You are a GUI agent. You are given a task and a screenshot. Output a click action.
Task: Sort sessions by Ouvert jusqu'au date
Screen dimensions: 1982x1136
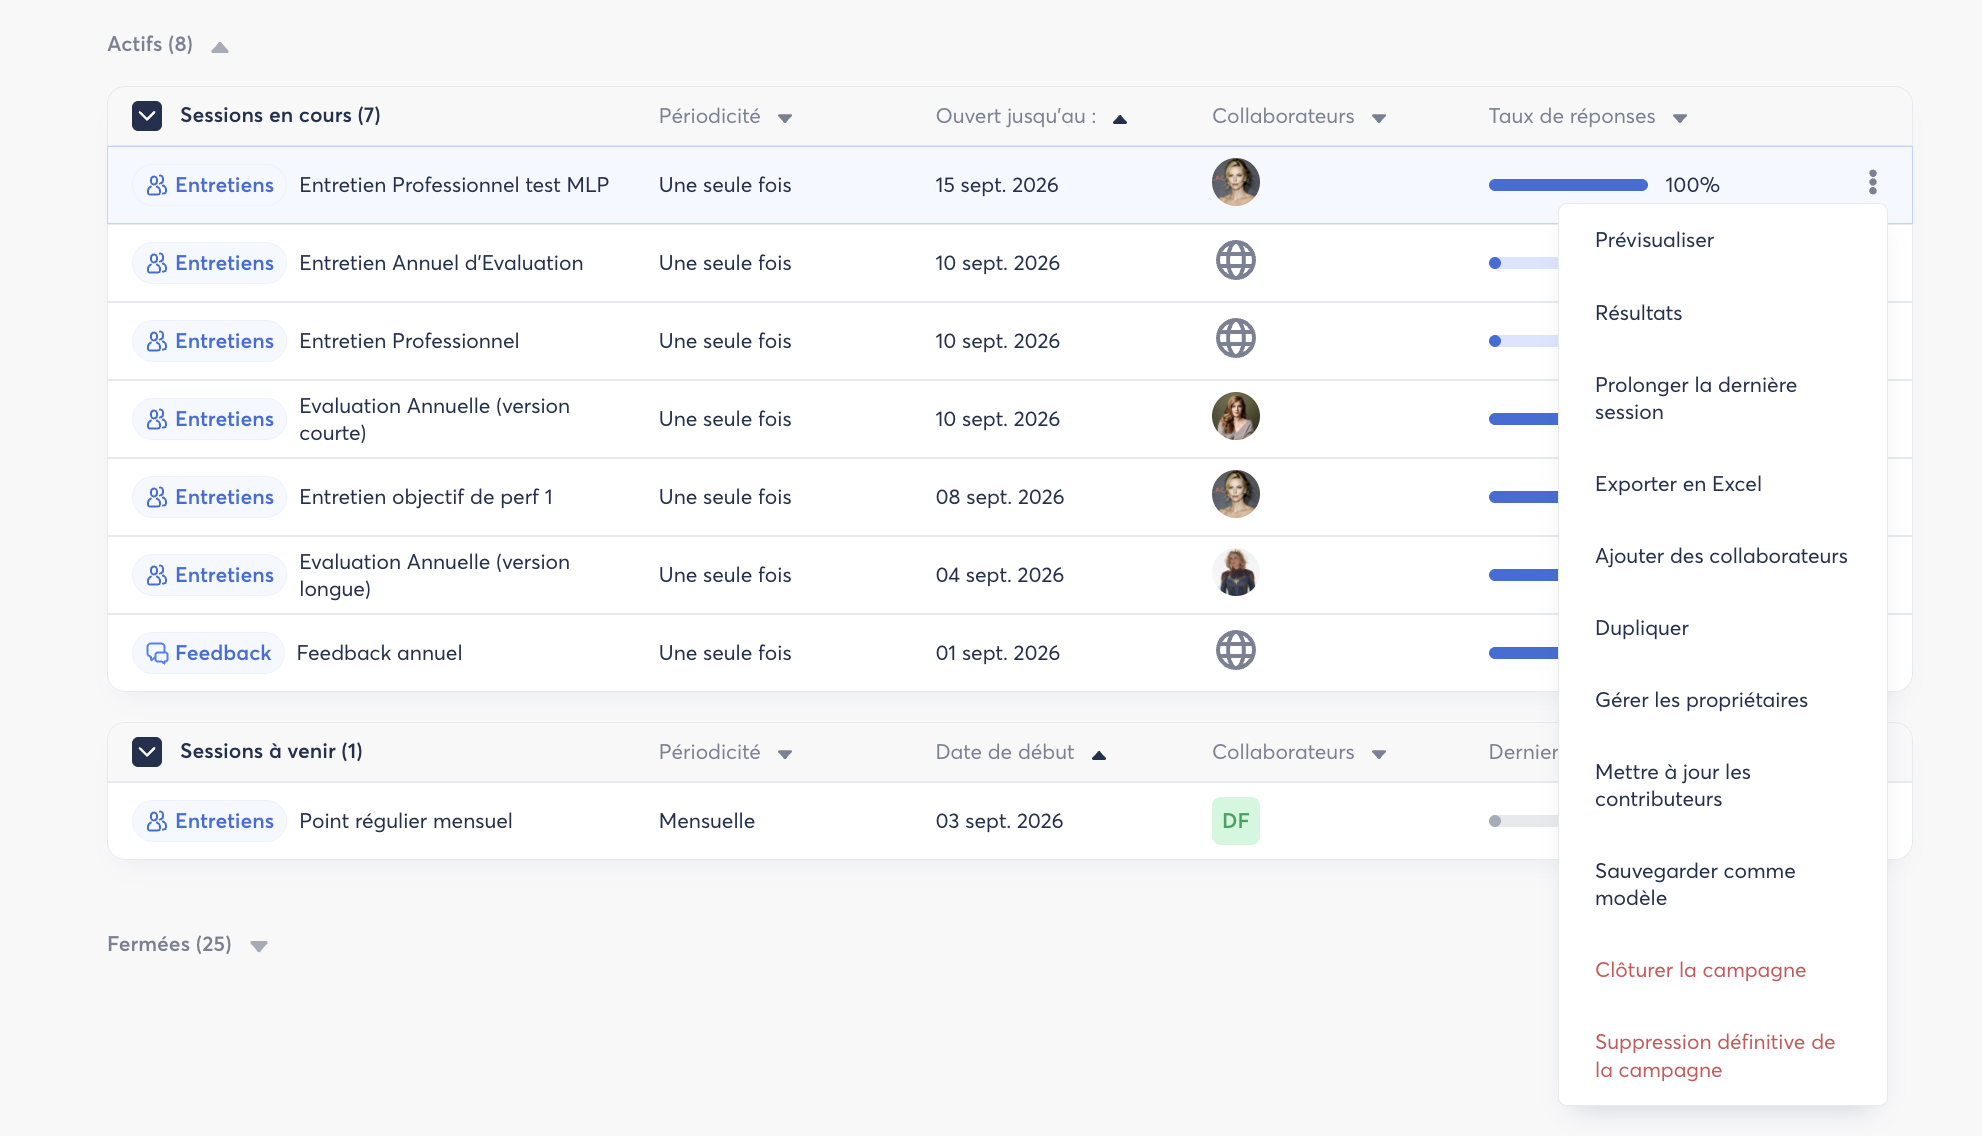(x=1031, y=117)
